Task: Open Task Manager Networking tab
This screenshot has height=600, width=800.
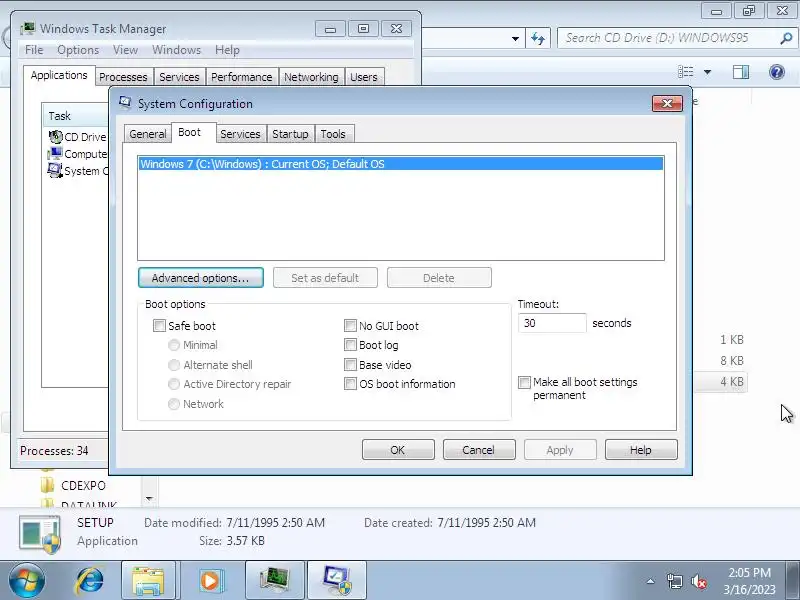Action: pyautogui.click(x=311, y=77)
